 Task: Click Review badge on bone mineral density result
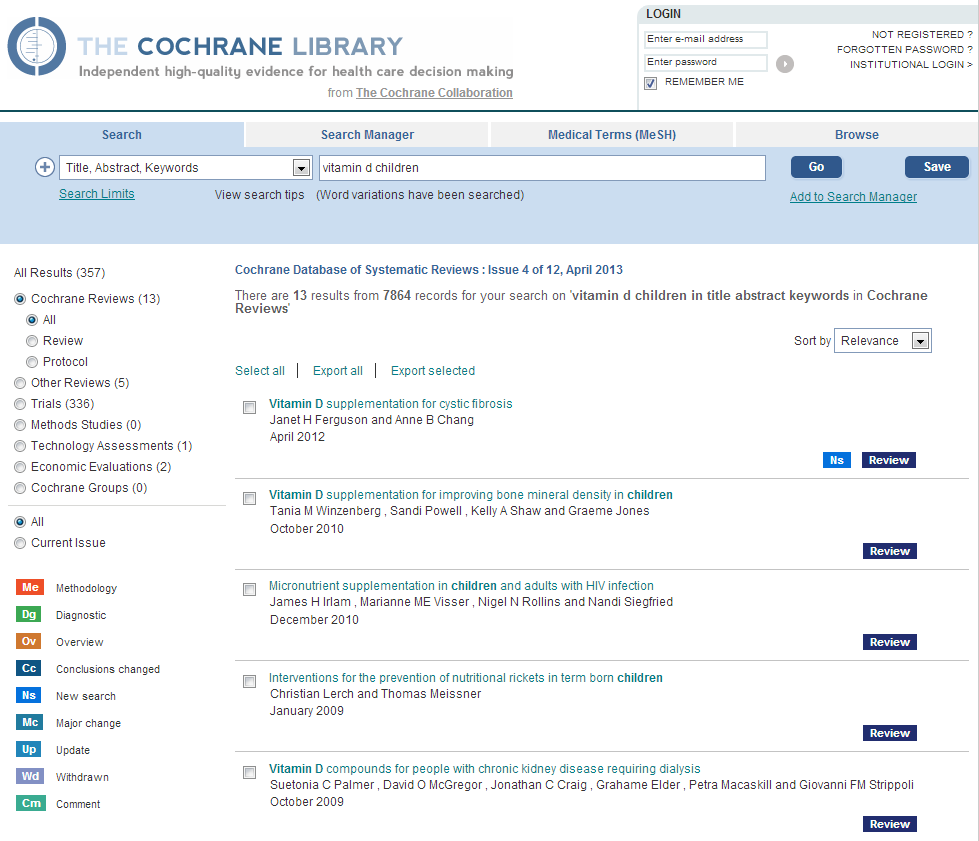pyautogui.click(x=890, y=551)
